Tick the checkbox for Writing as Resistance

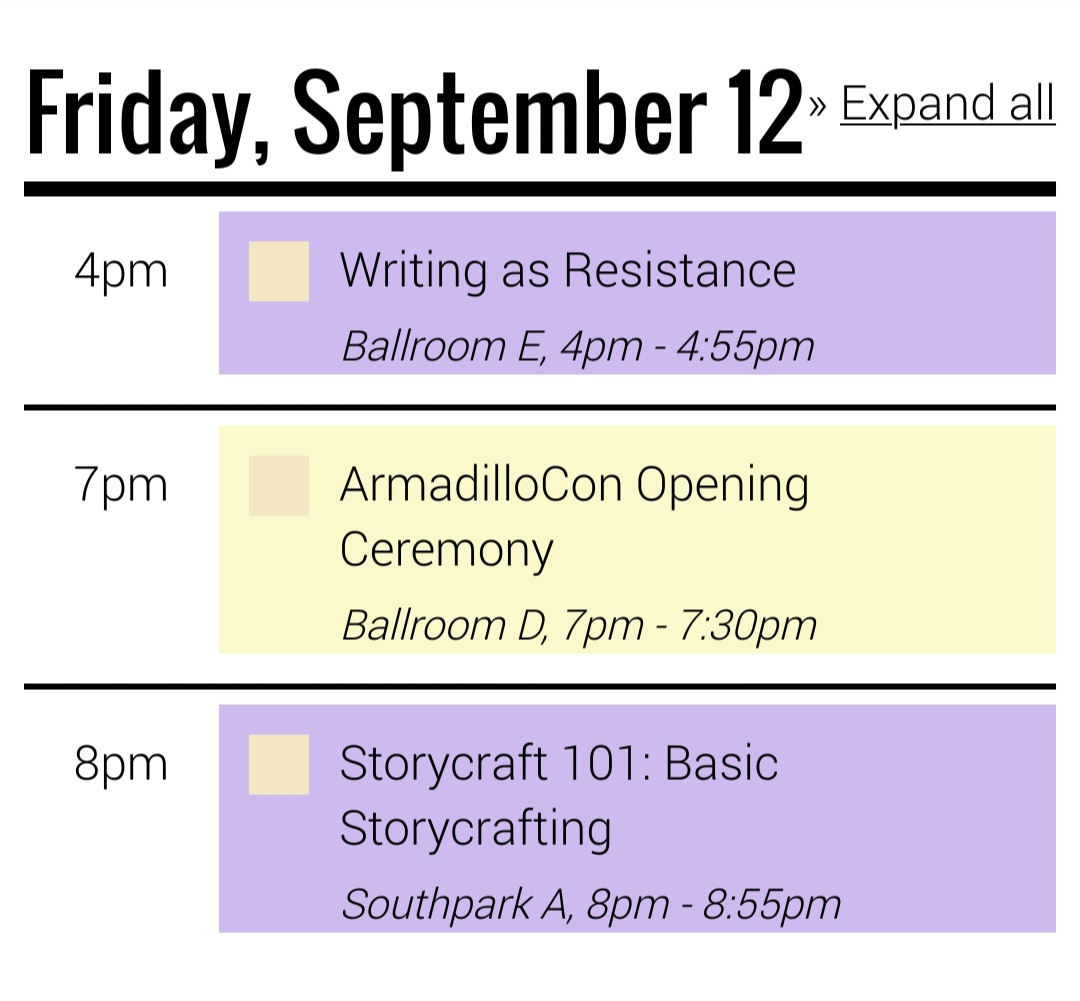pyautogui.click(x=279, y=271)
